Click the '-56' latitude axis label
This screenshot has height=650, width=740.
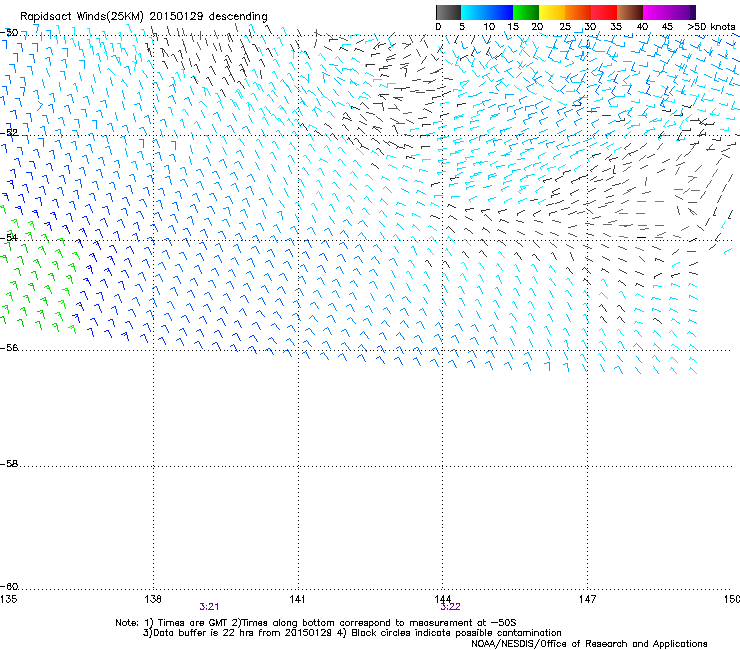(x=9, y=348)
